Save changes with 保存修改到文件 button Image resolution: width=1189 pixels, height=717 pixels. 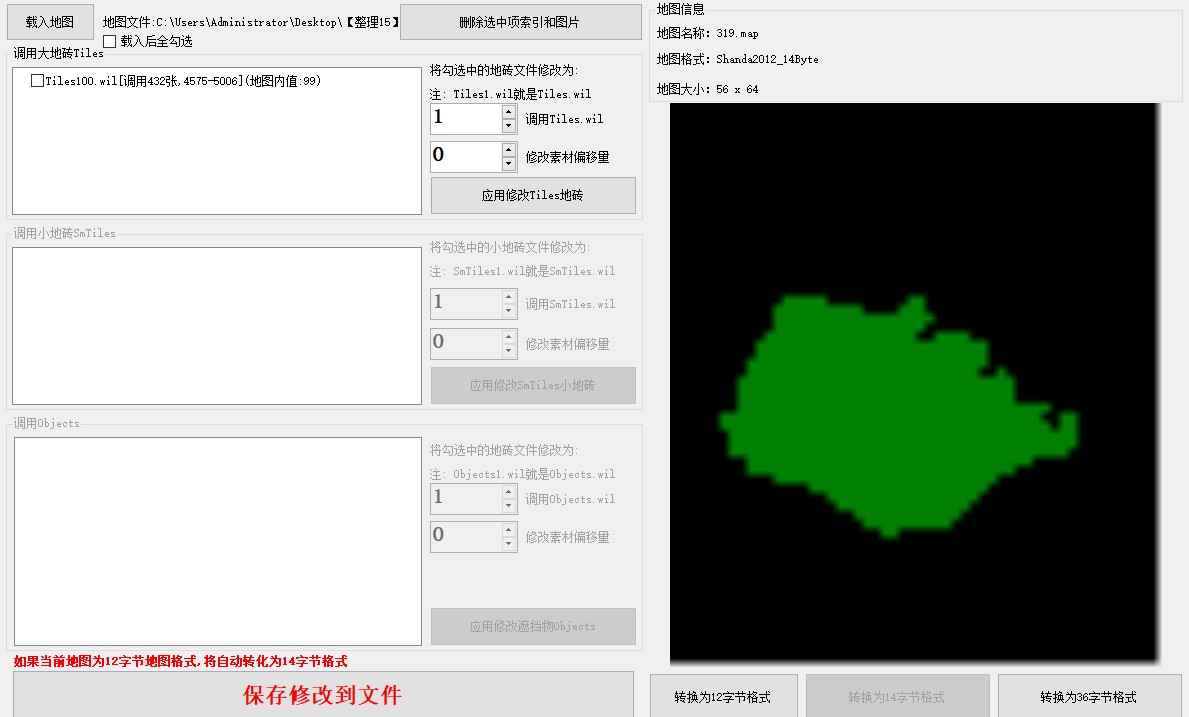click(x=323, y=695)
